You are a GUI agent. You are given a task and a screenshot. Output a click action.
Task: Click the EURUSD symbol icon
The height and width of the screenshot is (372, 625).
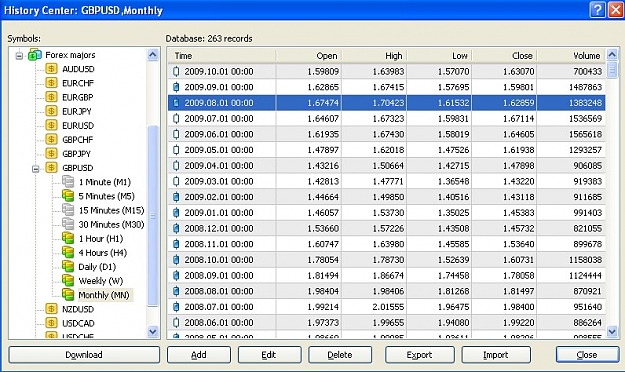point(51,125)
